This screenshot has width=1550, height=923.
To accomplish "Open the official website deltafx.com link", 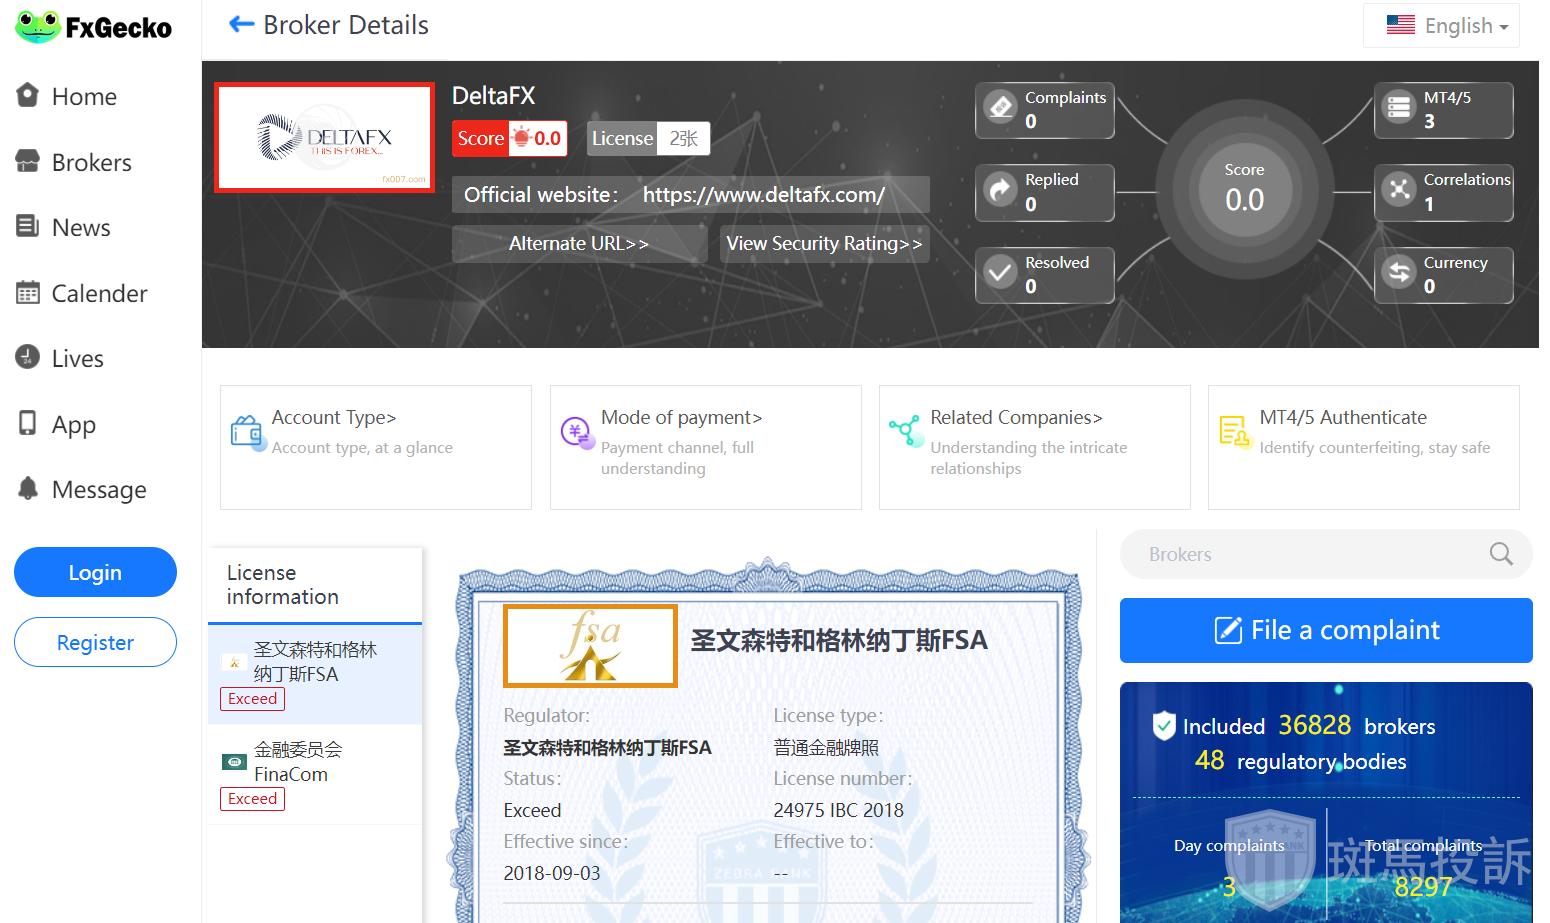I will (763, 195).
